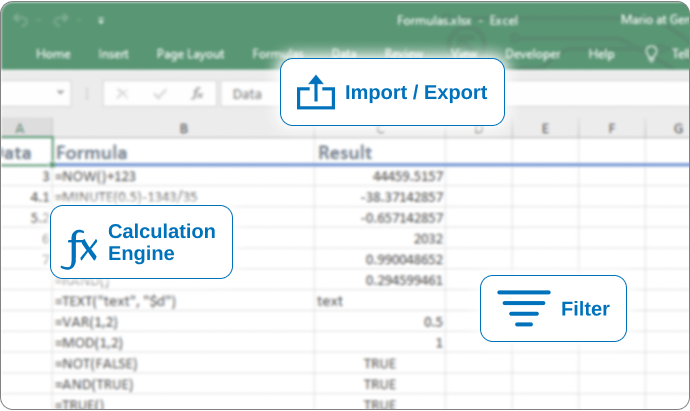This screenshot has width=690, height=411.
Task: Click the Formula header cell
Action: pos(184,153)
